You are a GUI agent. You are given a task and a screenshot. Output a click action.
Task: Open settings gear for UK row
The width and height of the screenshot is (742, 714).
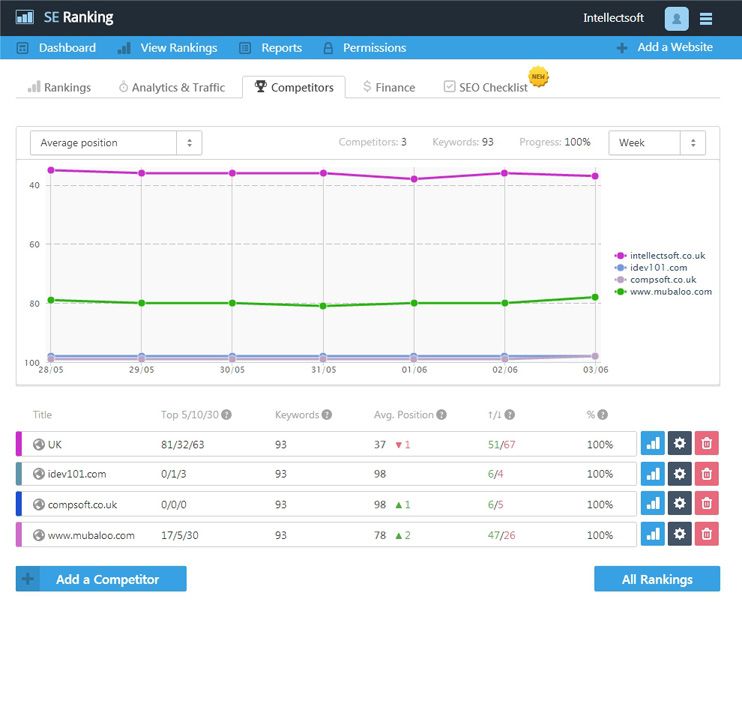click(680, 443)
